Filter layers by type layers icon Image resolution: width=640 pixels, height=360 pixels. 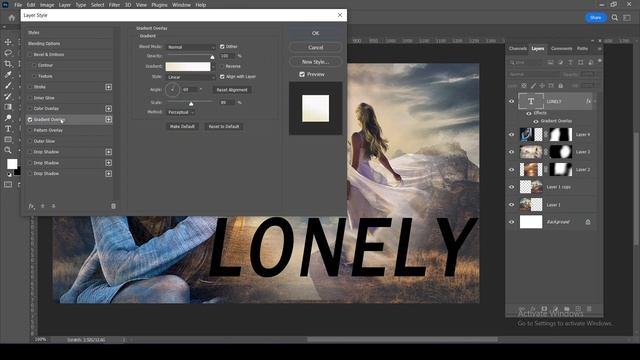570,62
